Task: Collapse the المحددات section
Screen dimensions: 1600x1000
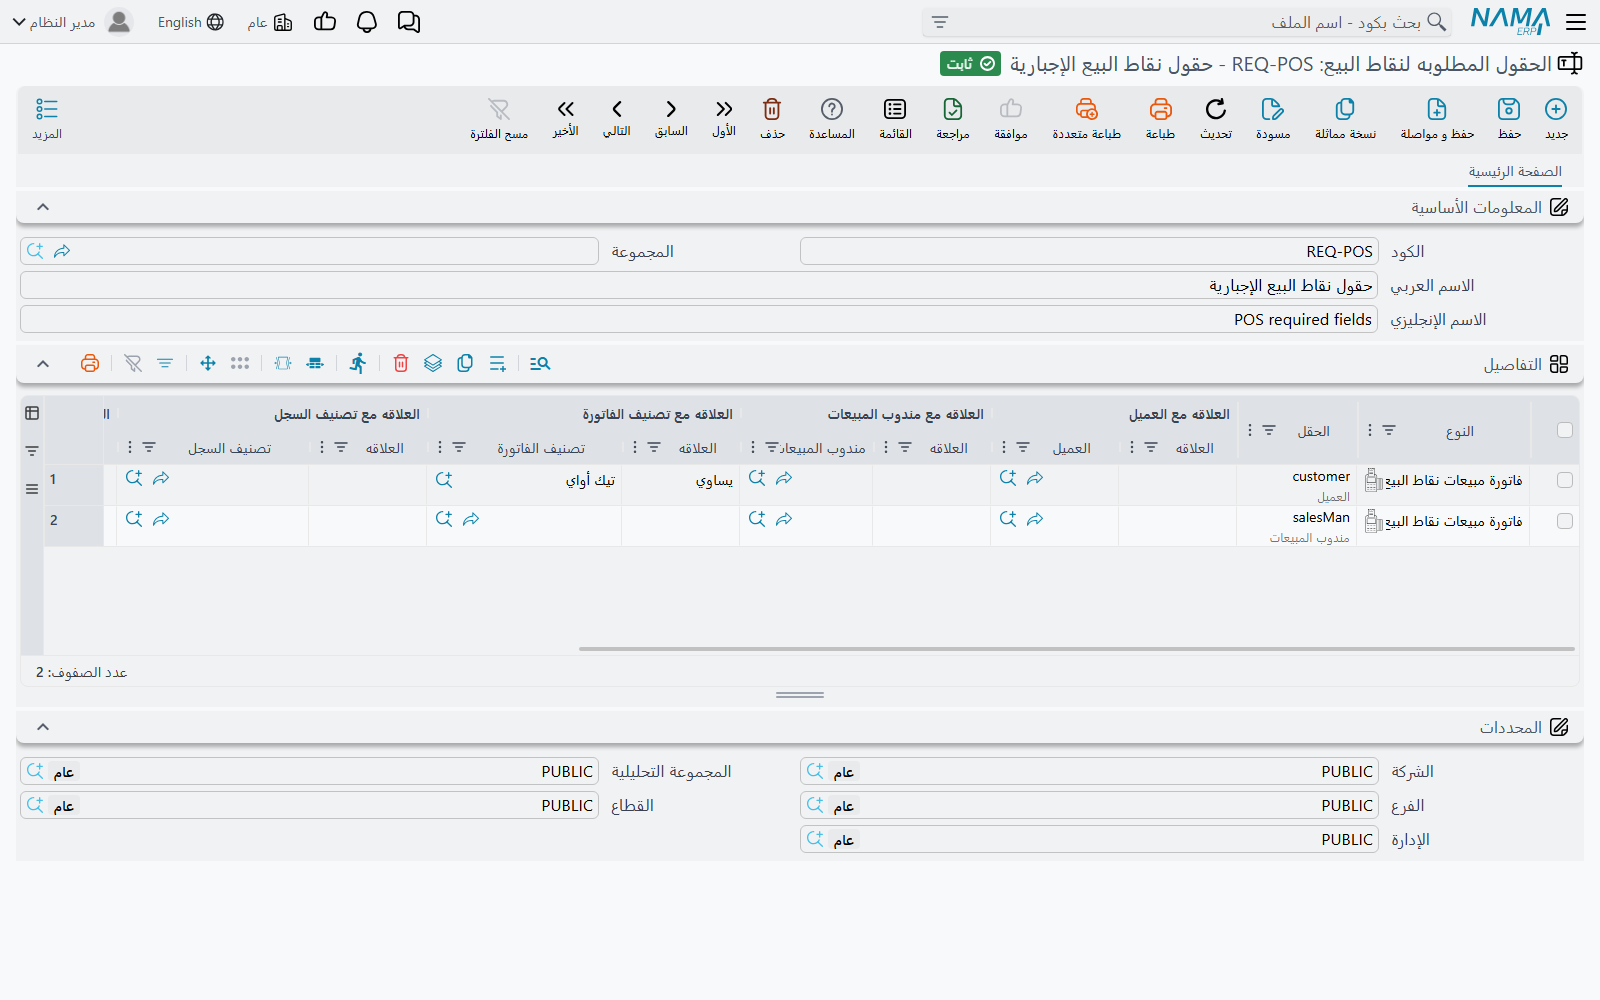Action: click(x=43, y=727)
